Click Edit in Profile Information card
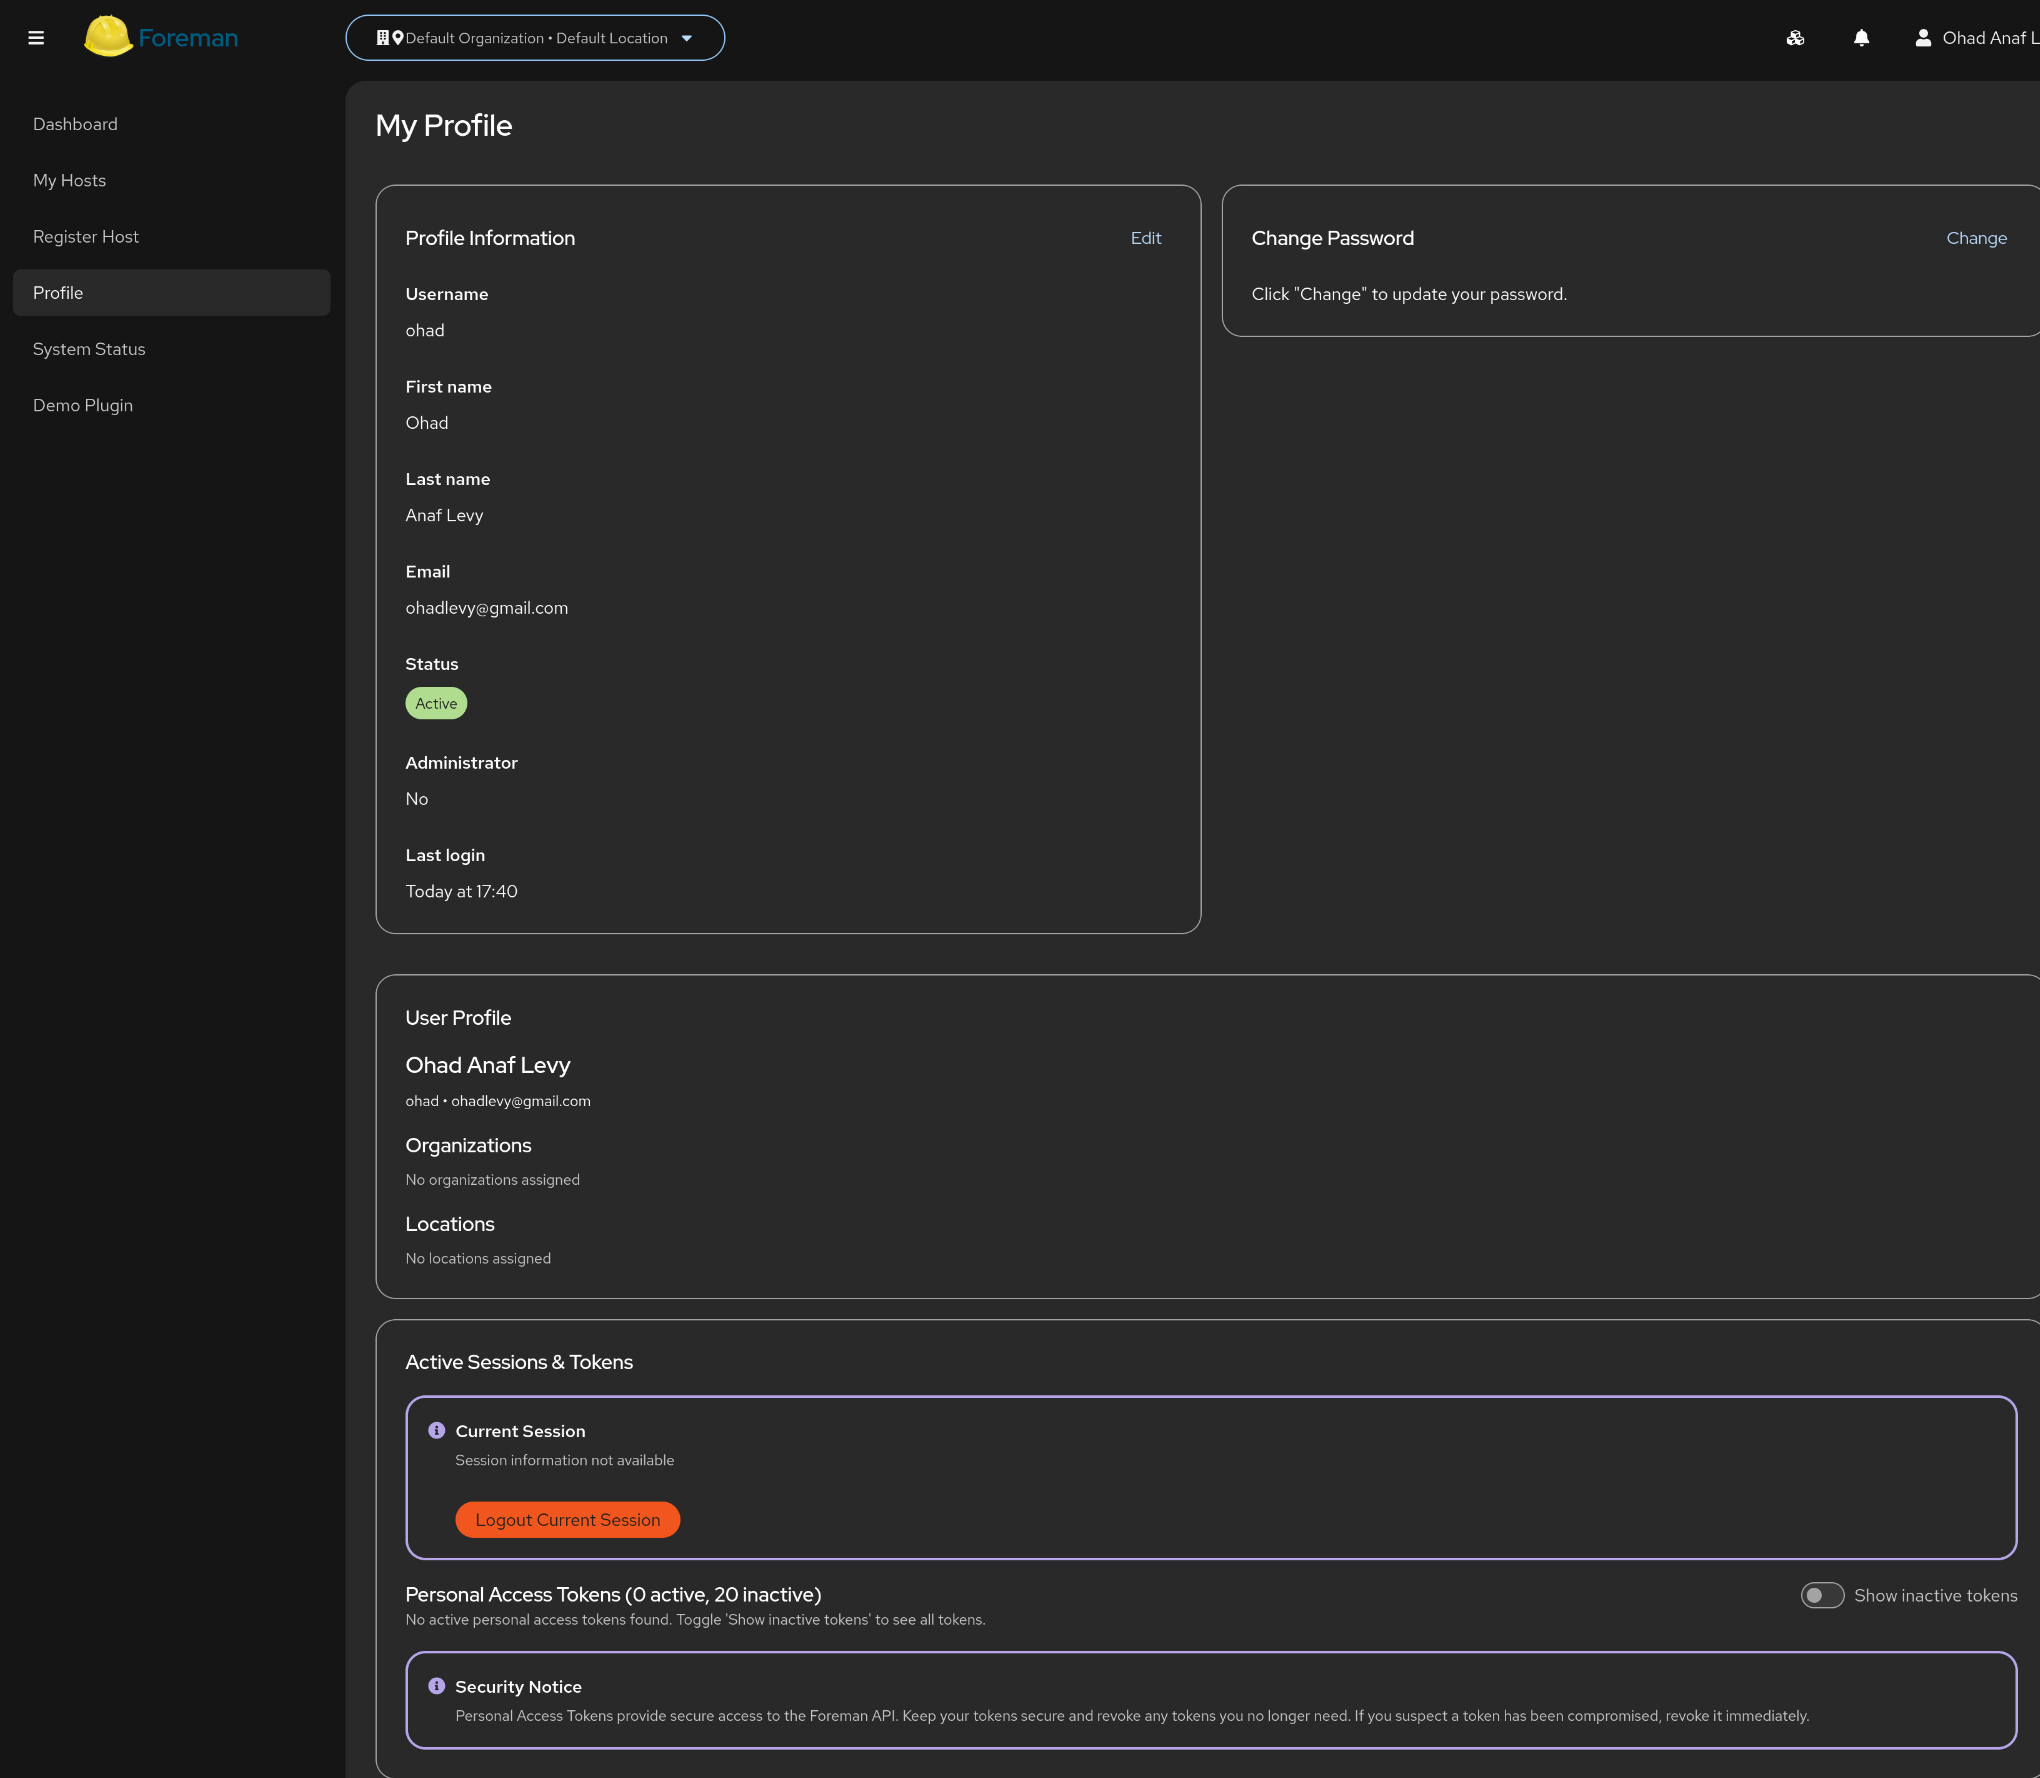 coord(1145,238)
